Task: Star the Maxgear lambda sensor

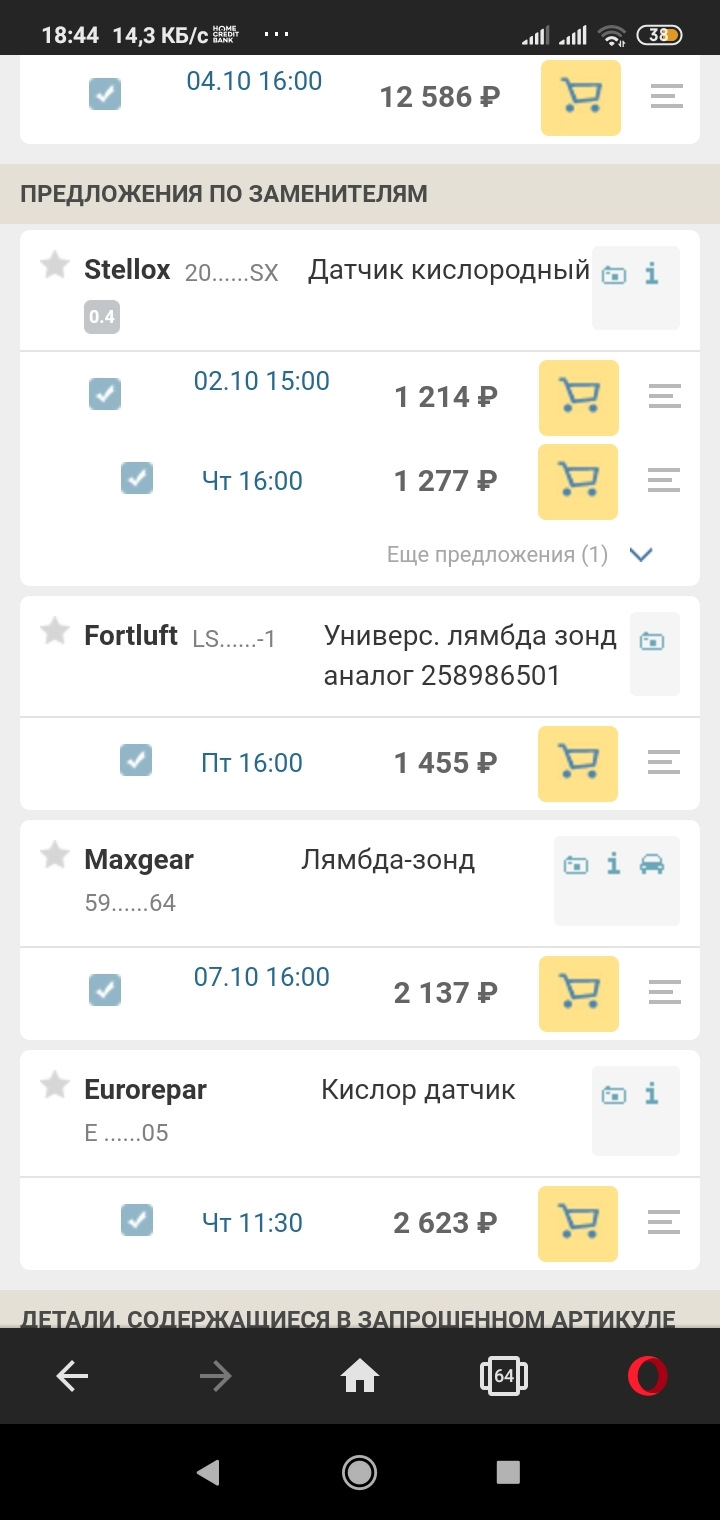Action: tap(55, 856)
